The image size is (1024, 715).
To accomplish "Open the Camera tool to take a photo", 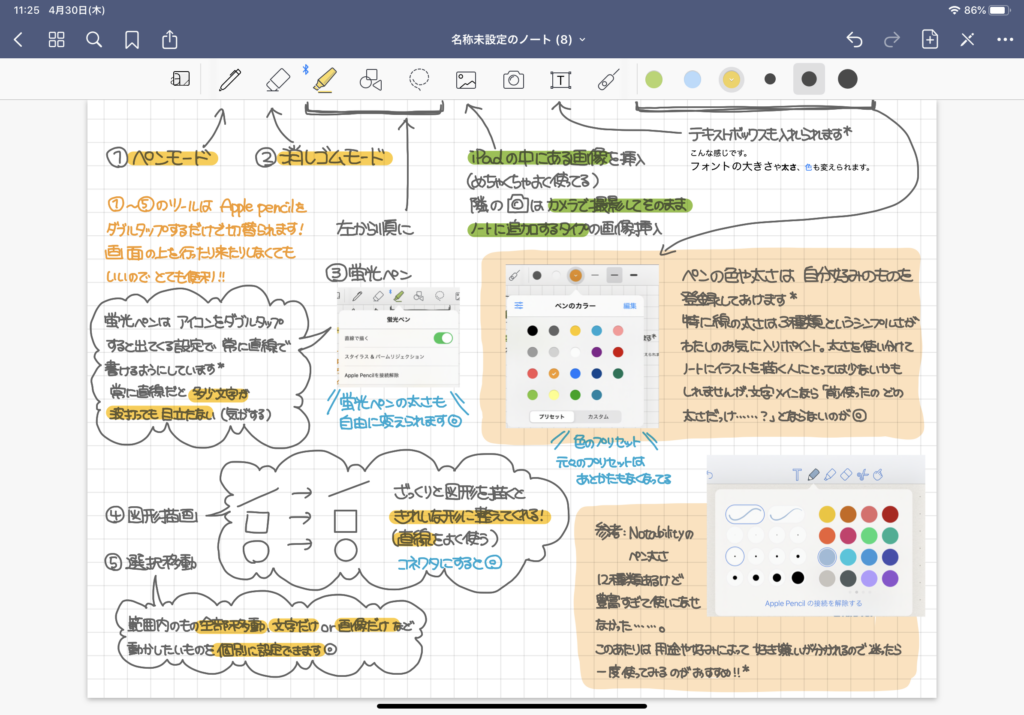I will click(x=513, y=80).
